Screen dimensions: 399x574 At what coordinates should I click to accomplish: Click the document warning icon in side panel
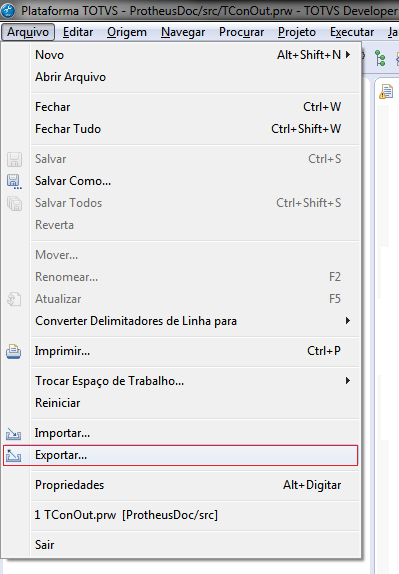point(386,92)
